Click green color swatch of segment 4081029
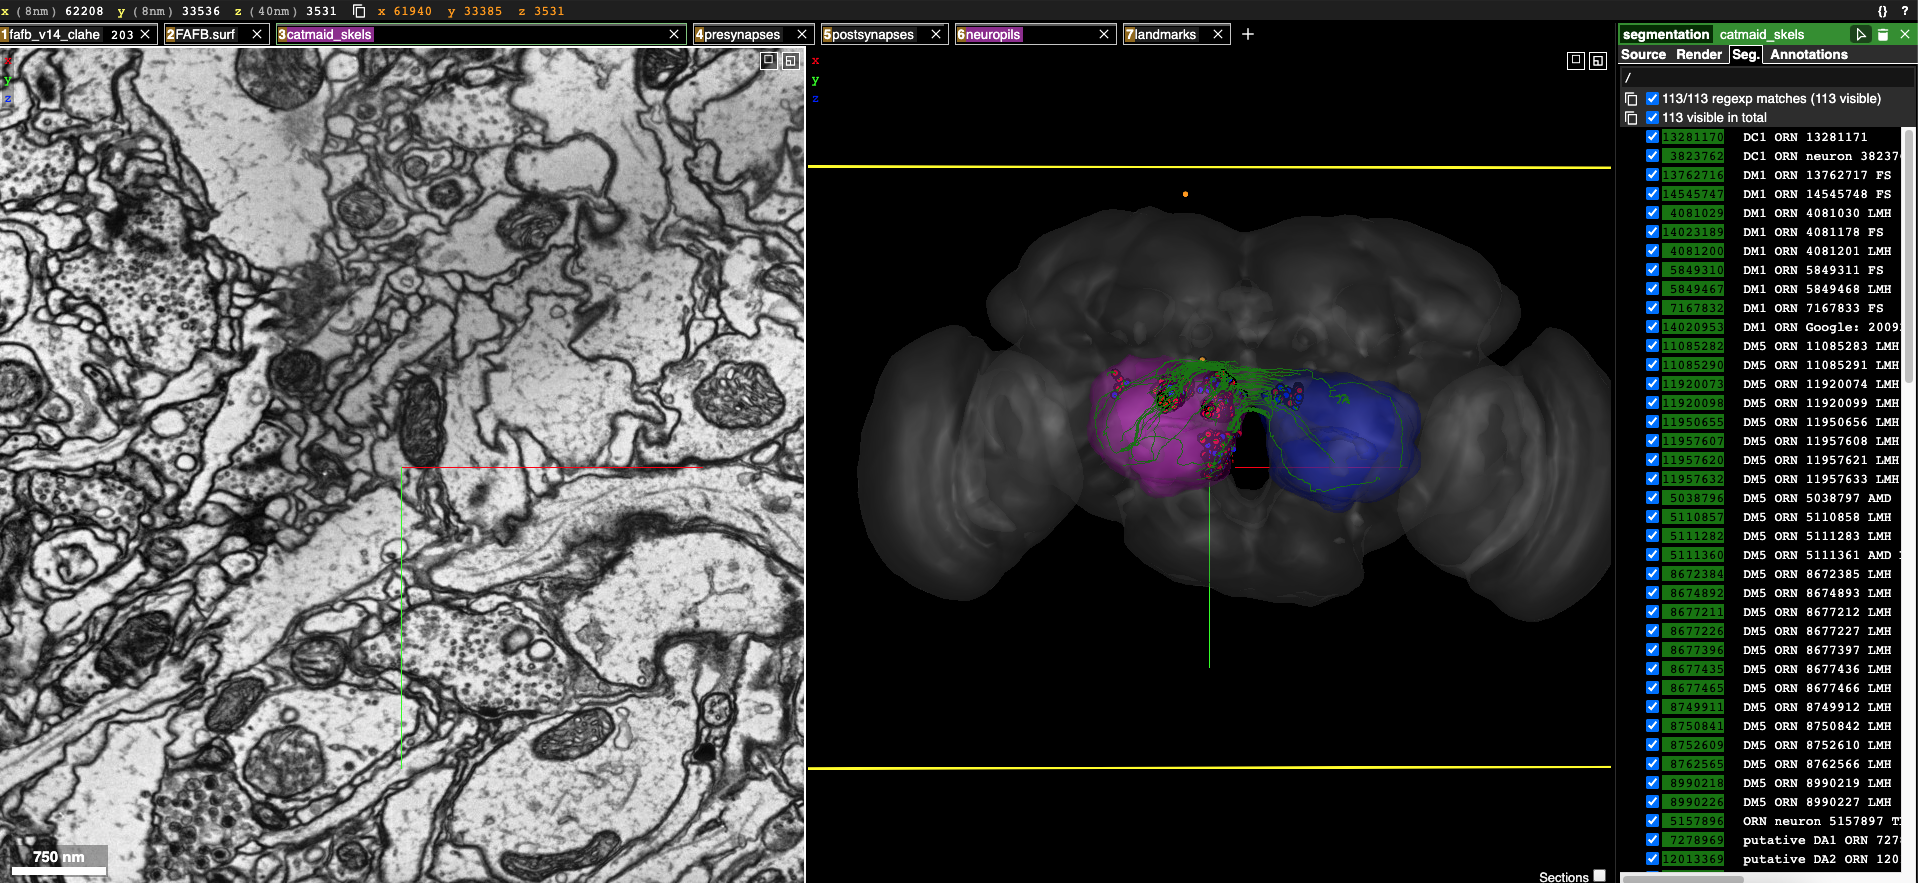The width and height of the screenshot is (1918, 883). click(x=1693, y=213)
